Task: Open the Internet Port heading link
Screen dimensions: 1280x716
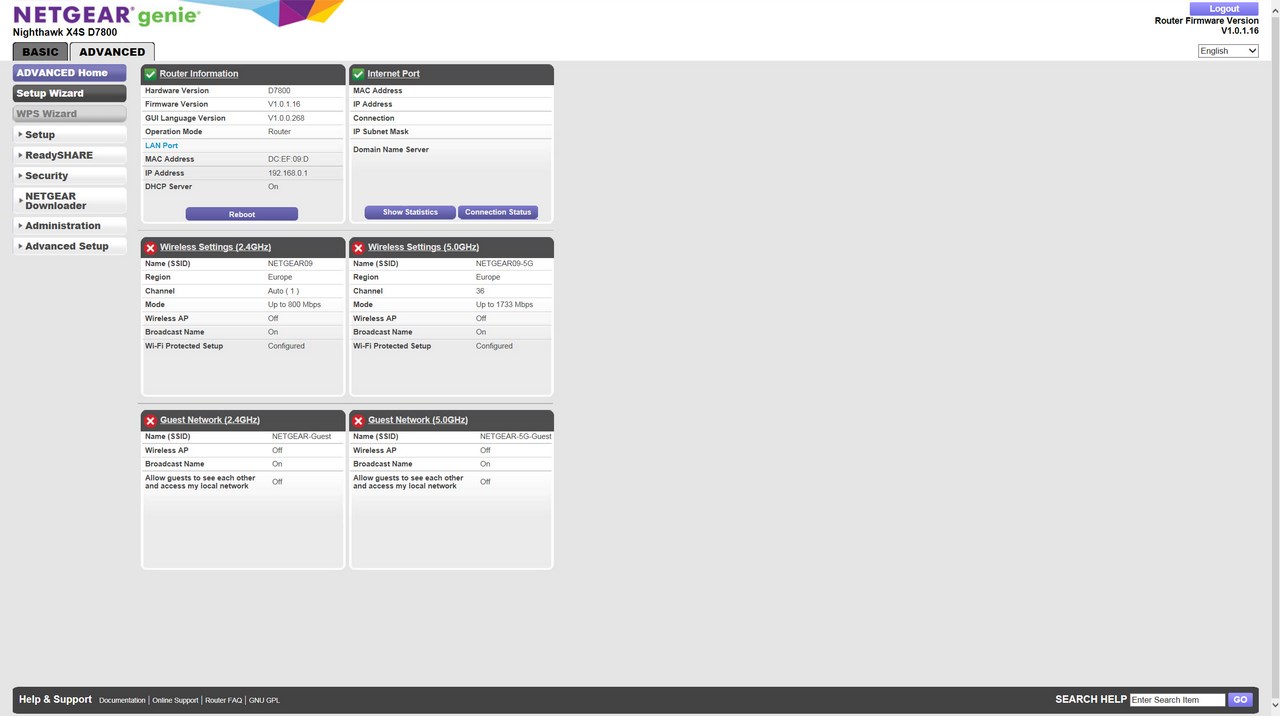Action: click(394, 74)
